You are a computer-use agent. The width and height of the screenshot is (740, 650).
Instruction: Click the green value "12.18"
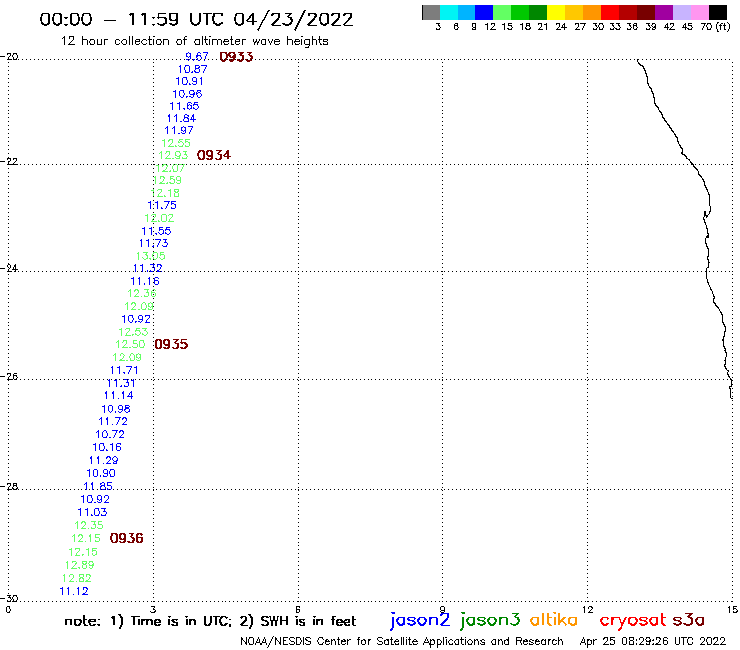tap(165, 193)
